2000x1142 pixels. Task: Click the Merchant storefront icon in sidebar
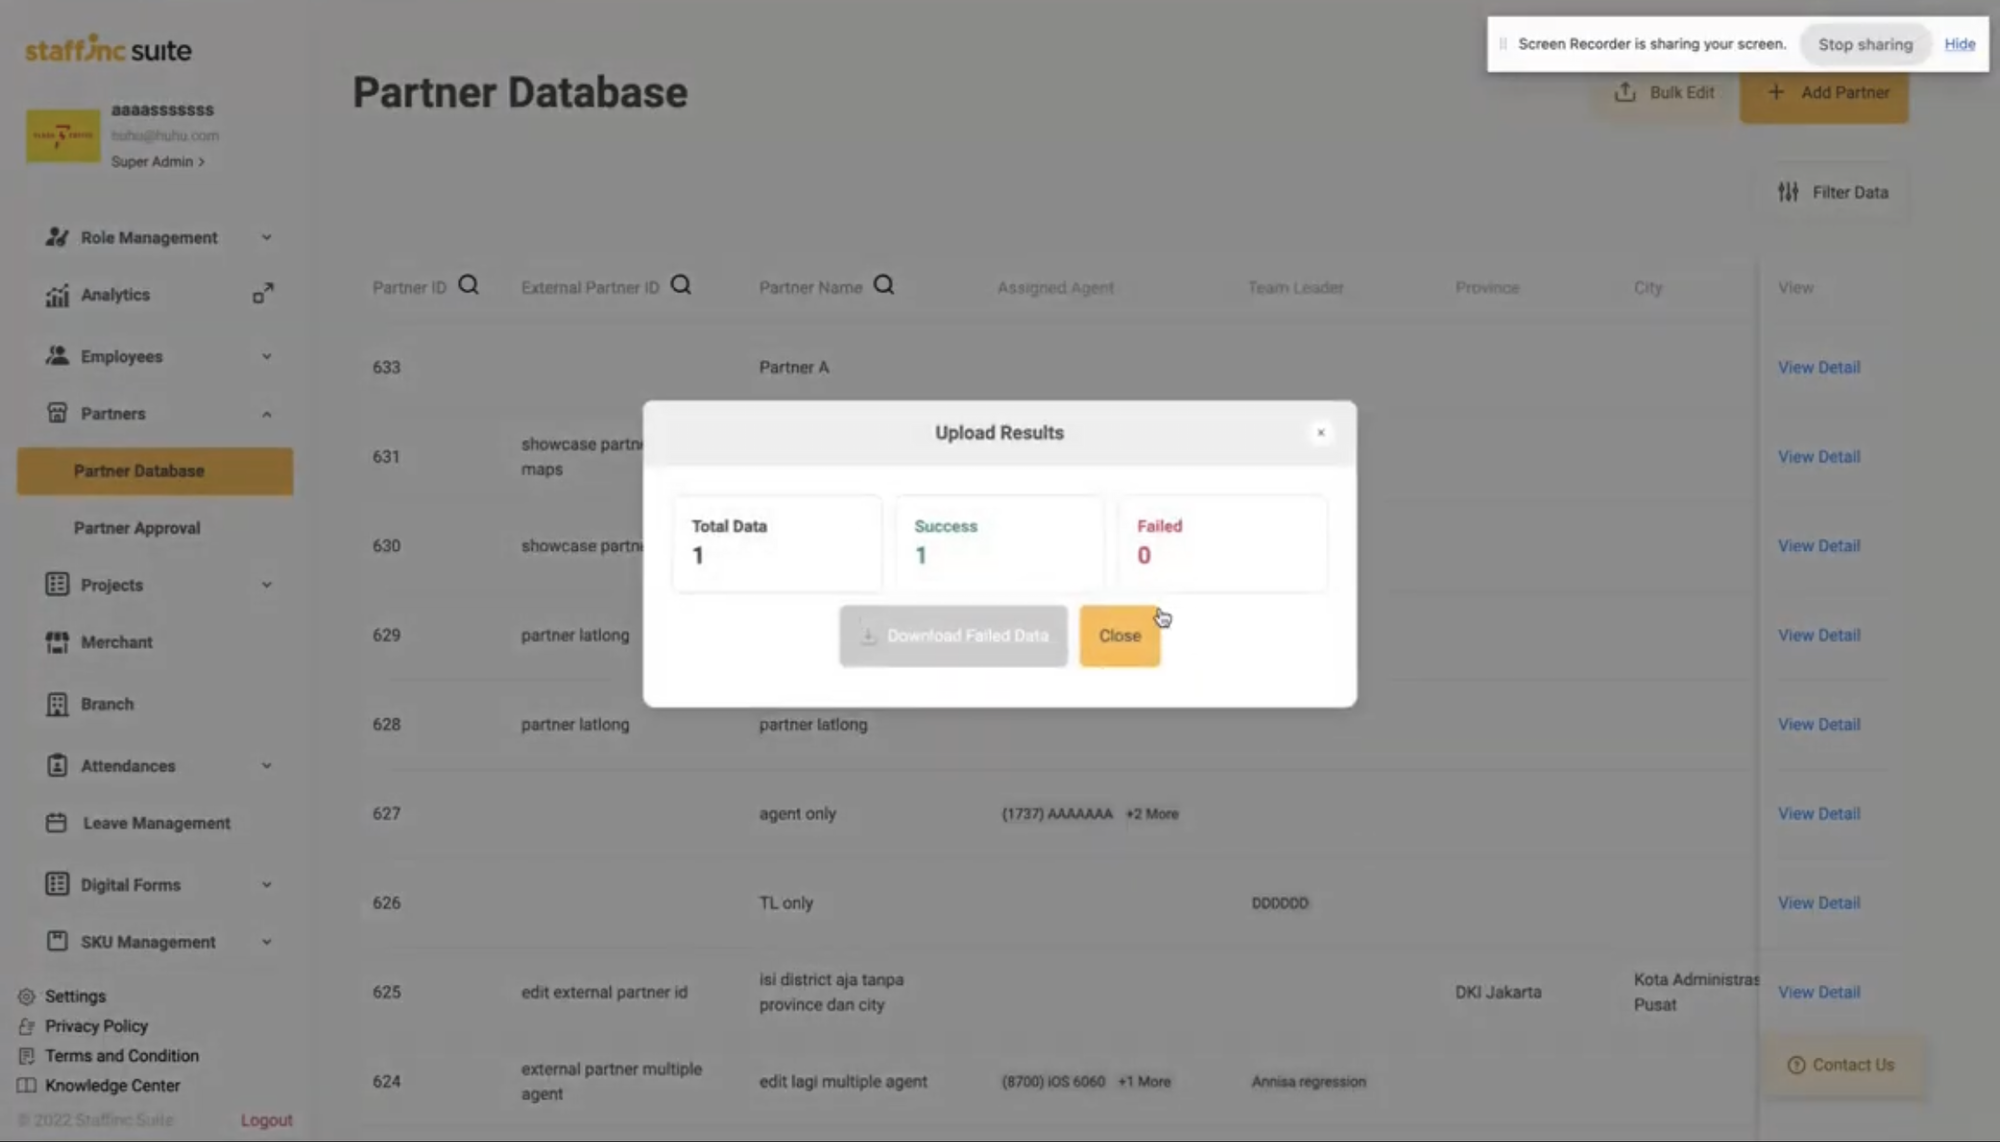click(x=57, y=642)
